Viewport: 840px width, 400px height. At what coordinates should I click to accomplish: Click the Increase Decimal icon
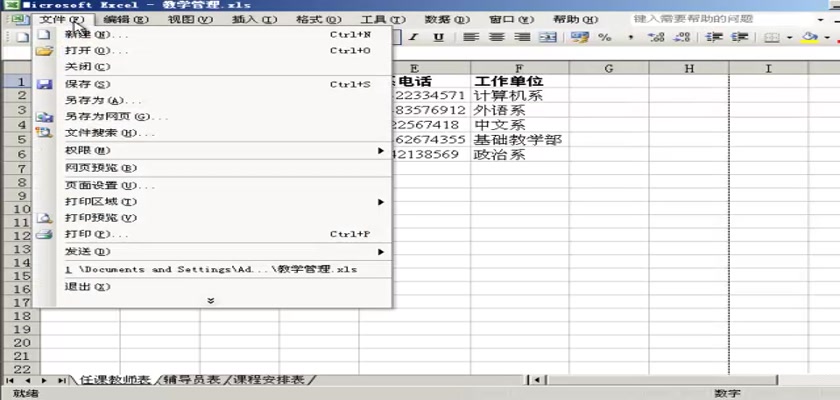coord(656,37)
